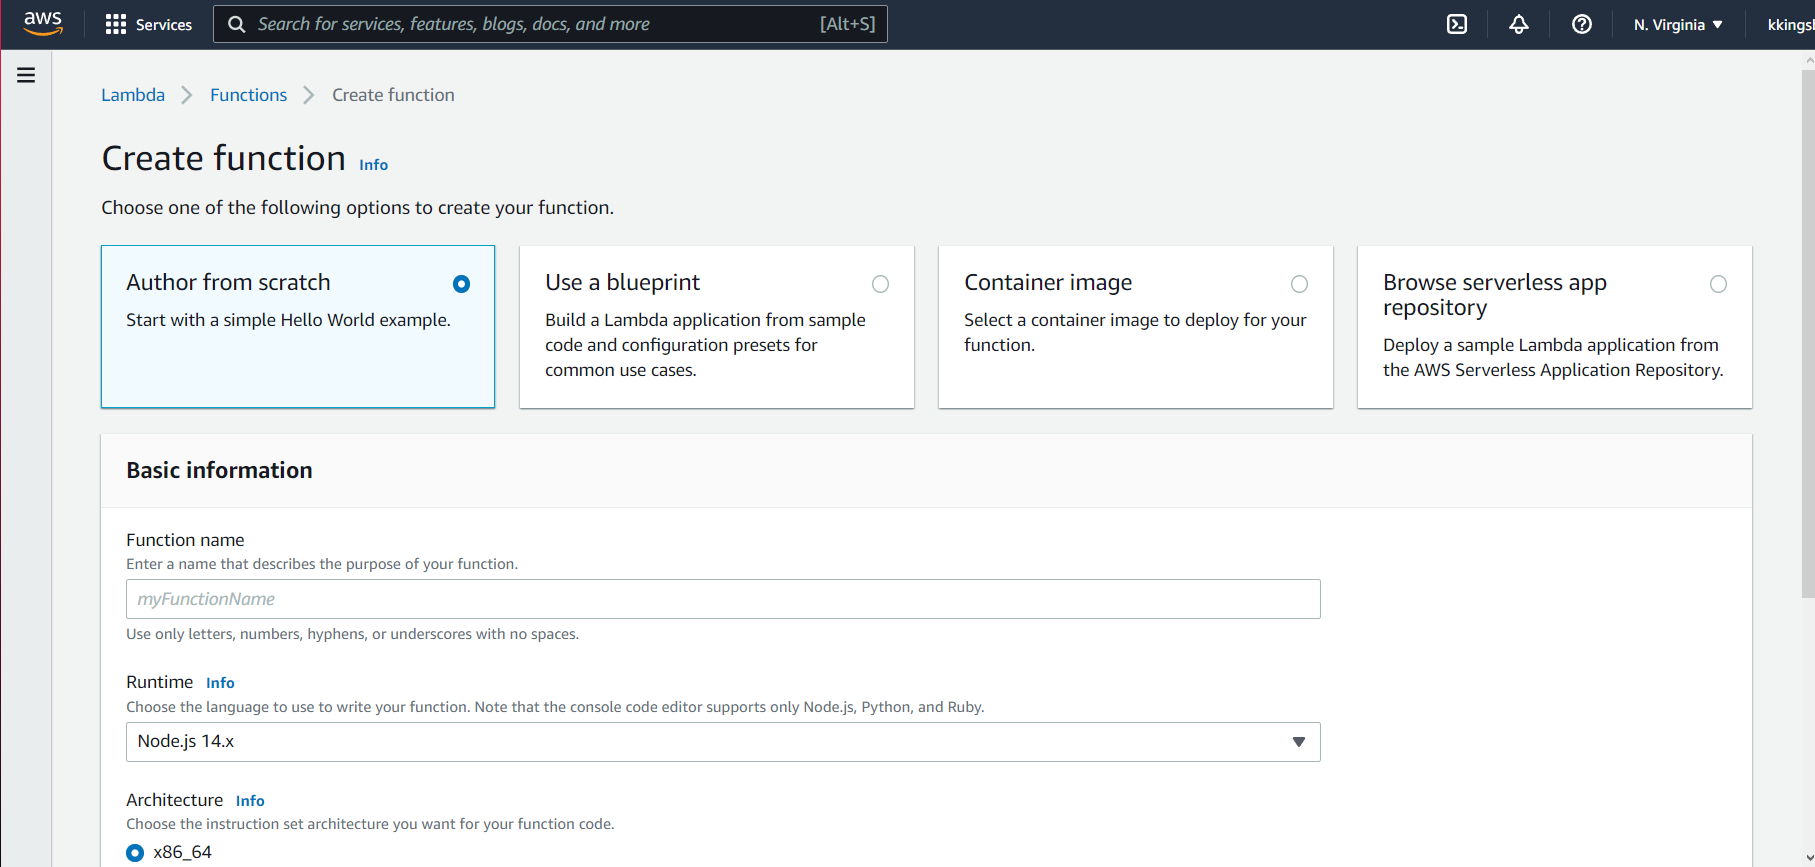Open the Info link beside Create function
This screenshot has width=1815, height=867.
(x=373, y=165)
